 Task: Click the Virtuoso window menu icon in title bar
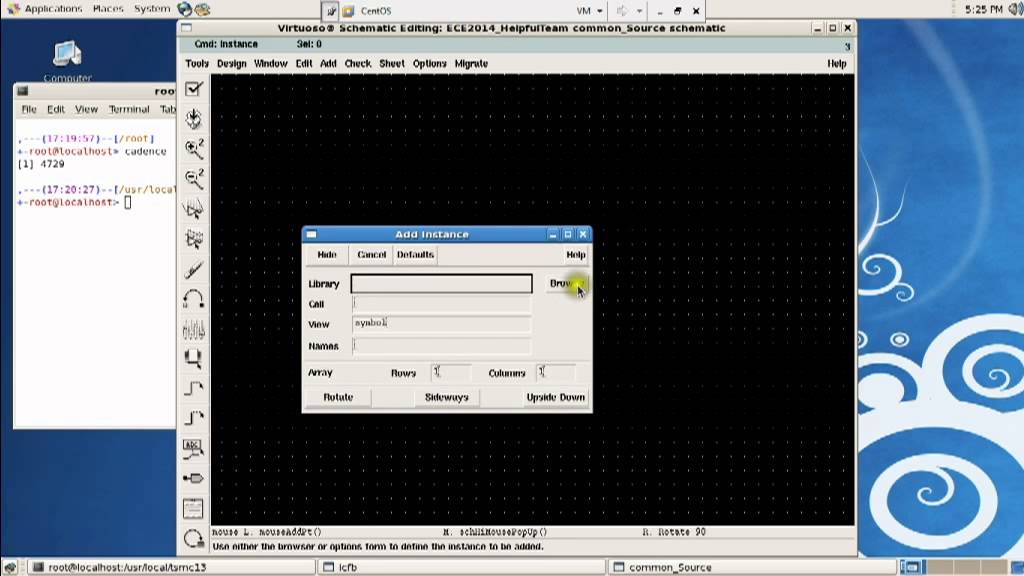[x=187, y=27]
